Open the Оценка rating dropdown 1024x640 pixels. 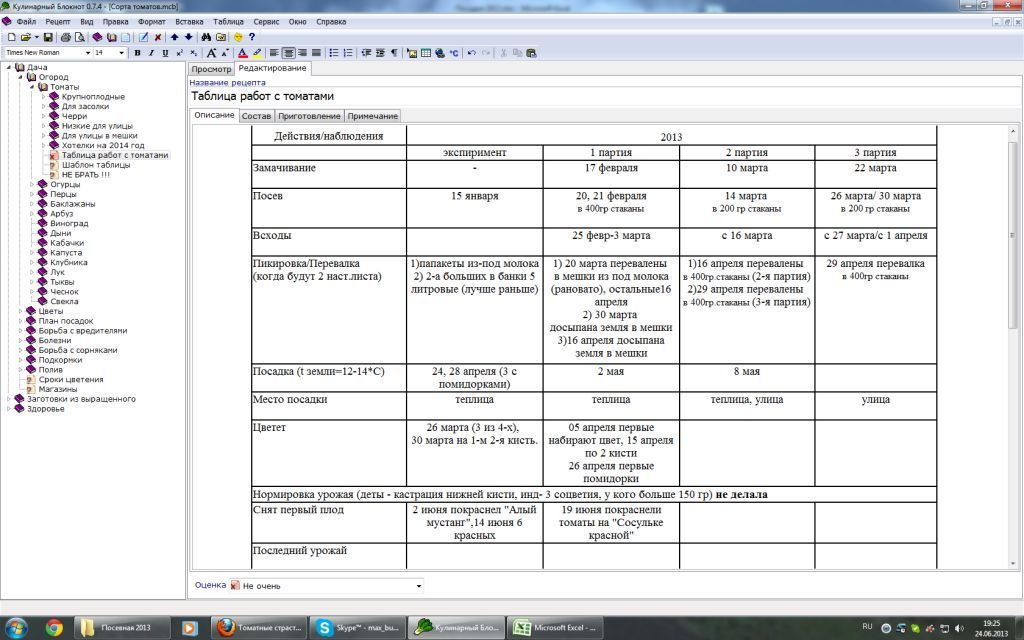coord(418,586)
